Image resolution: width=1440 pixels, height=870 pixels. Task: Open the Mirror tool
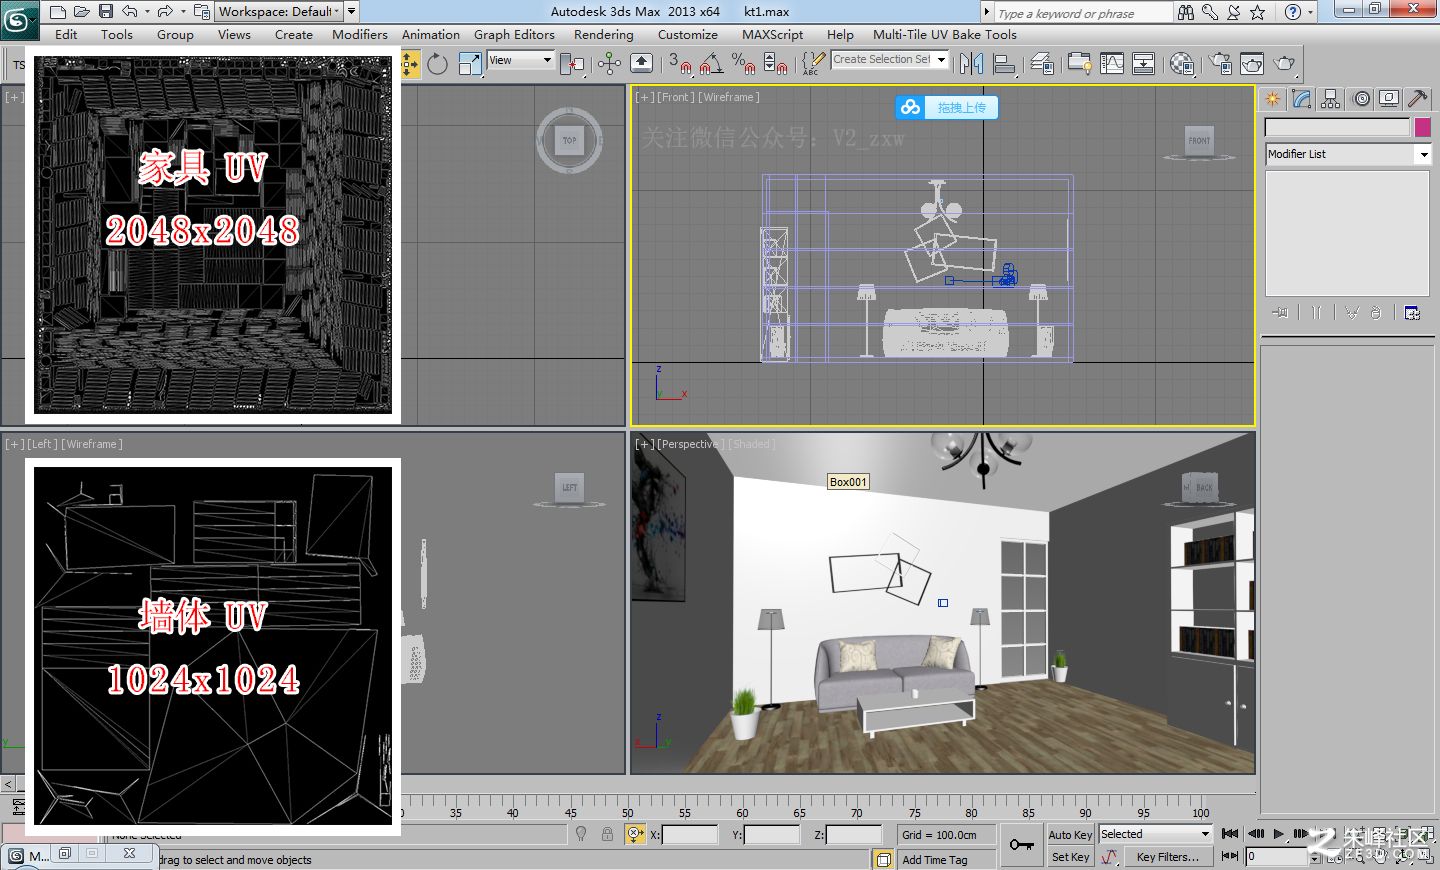pos(971,64)
